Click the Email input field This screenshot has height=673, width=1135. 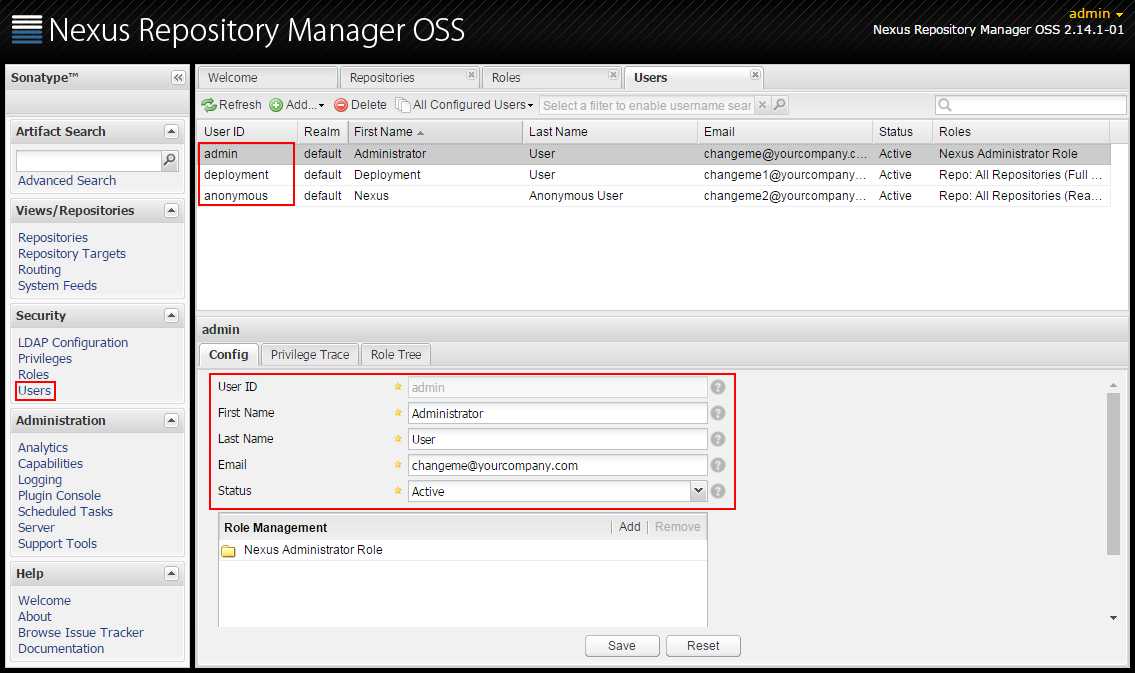coord(557,465)
